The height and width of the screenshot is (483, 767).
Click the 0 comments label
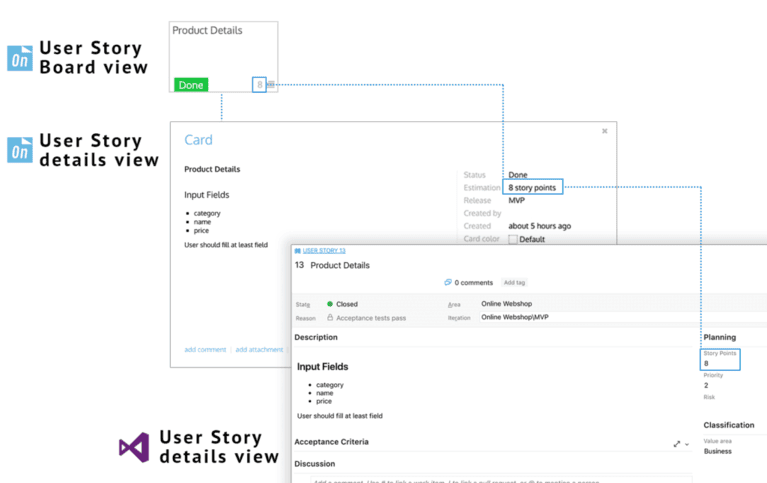(x=474, y=282)
